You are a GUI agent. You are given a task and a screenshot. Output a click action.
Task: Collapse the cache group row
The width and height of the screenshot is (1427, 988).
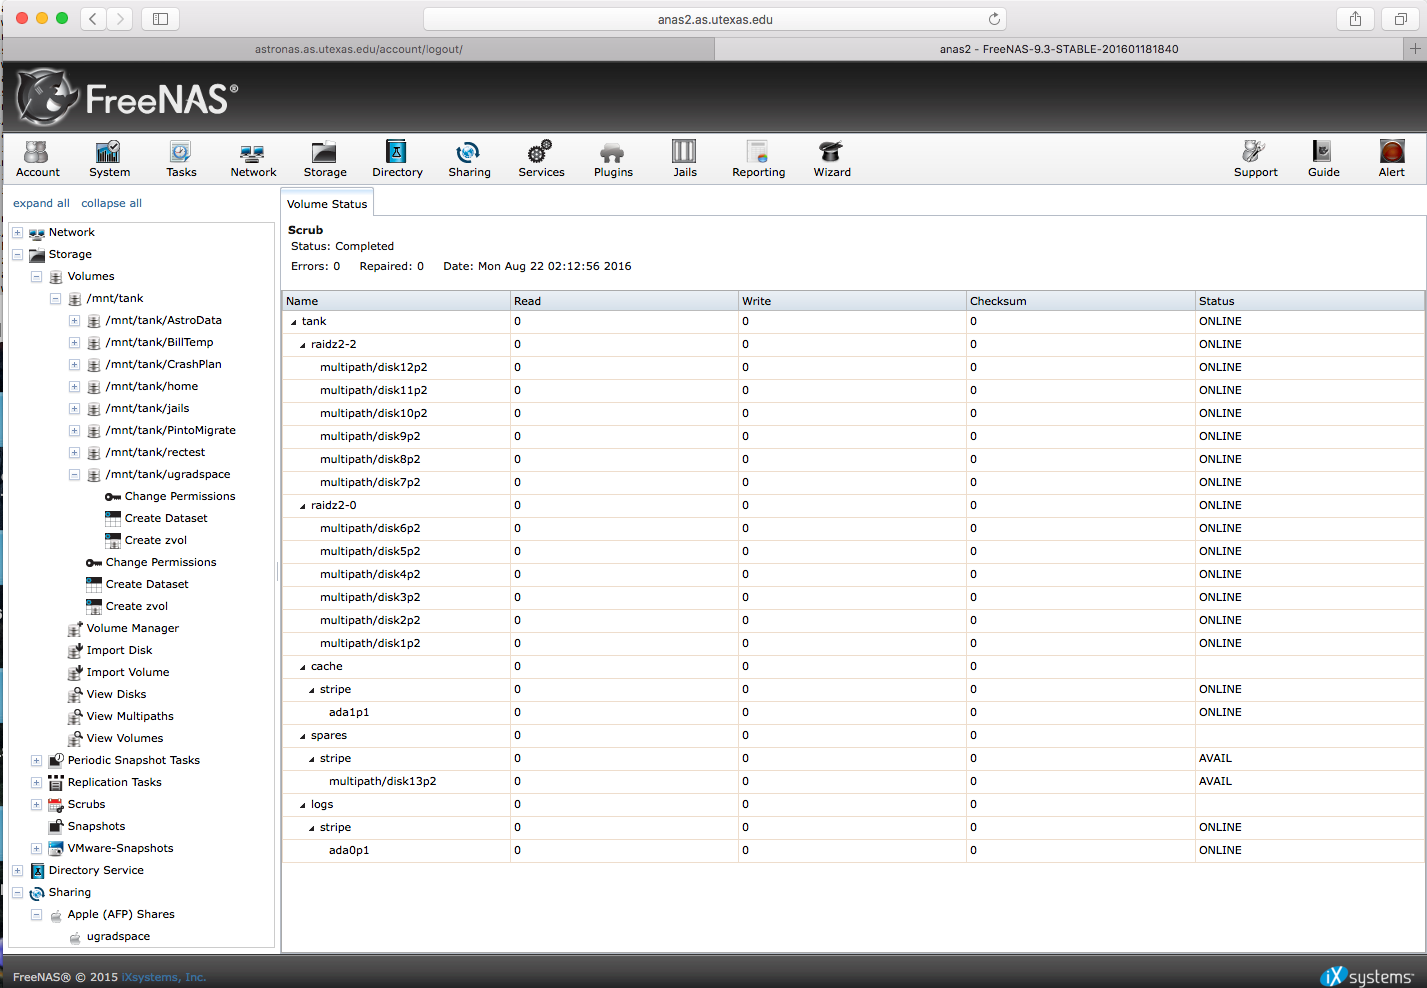pos(303,667)
